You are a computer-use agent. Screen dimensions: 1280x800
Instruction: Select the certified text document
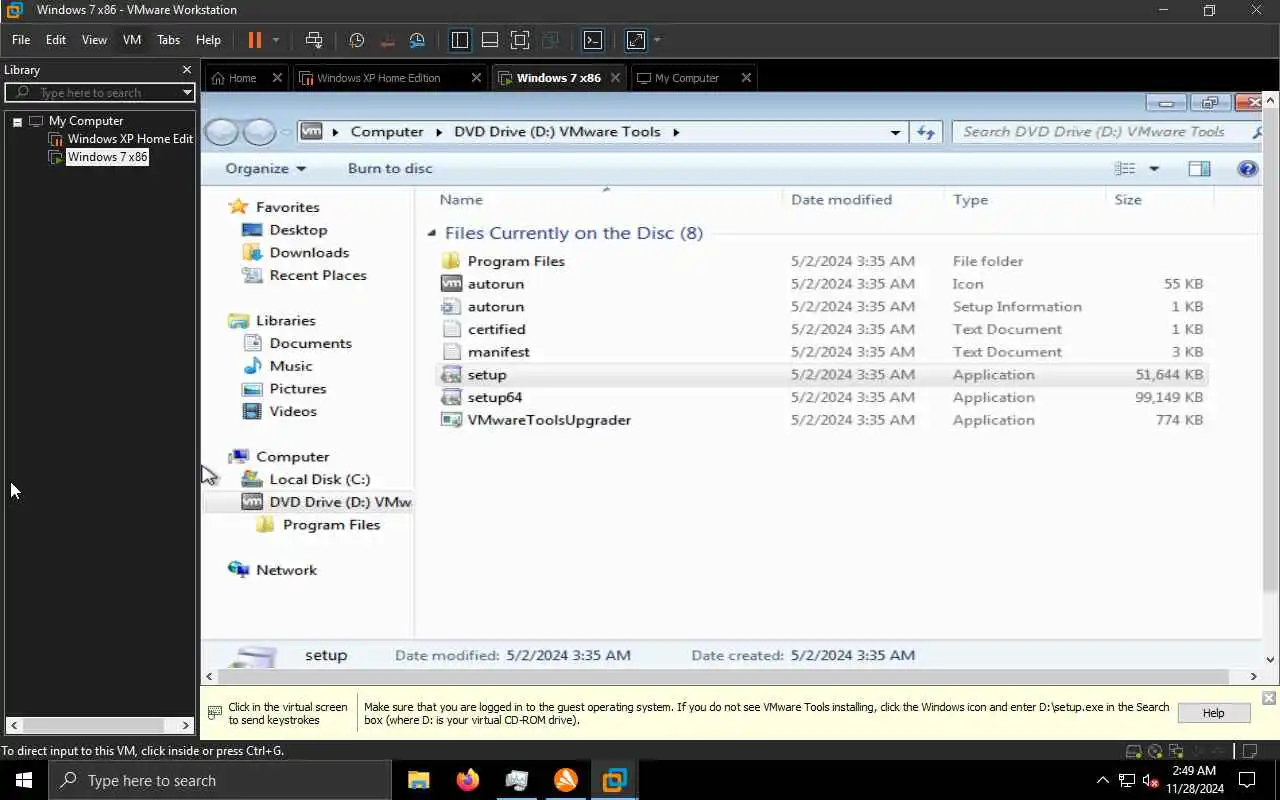tap(821, 329)
